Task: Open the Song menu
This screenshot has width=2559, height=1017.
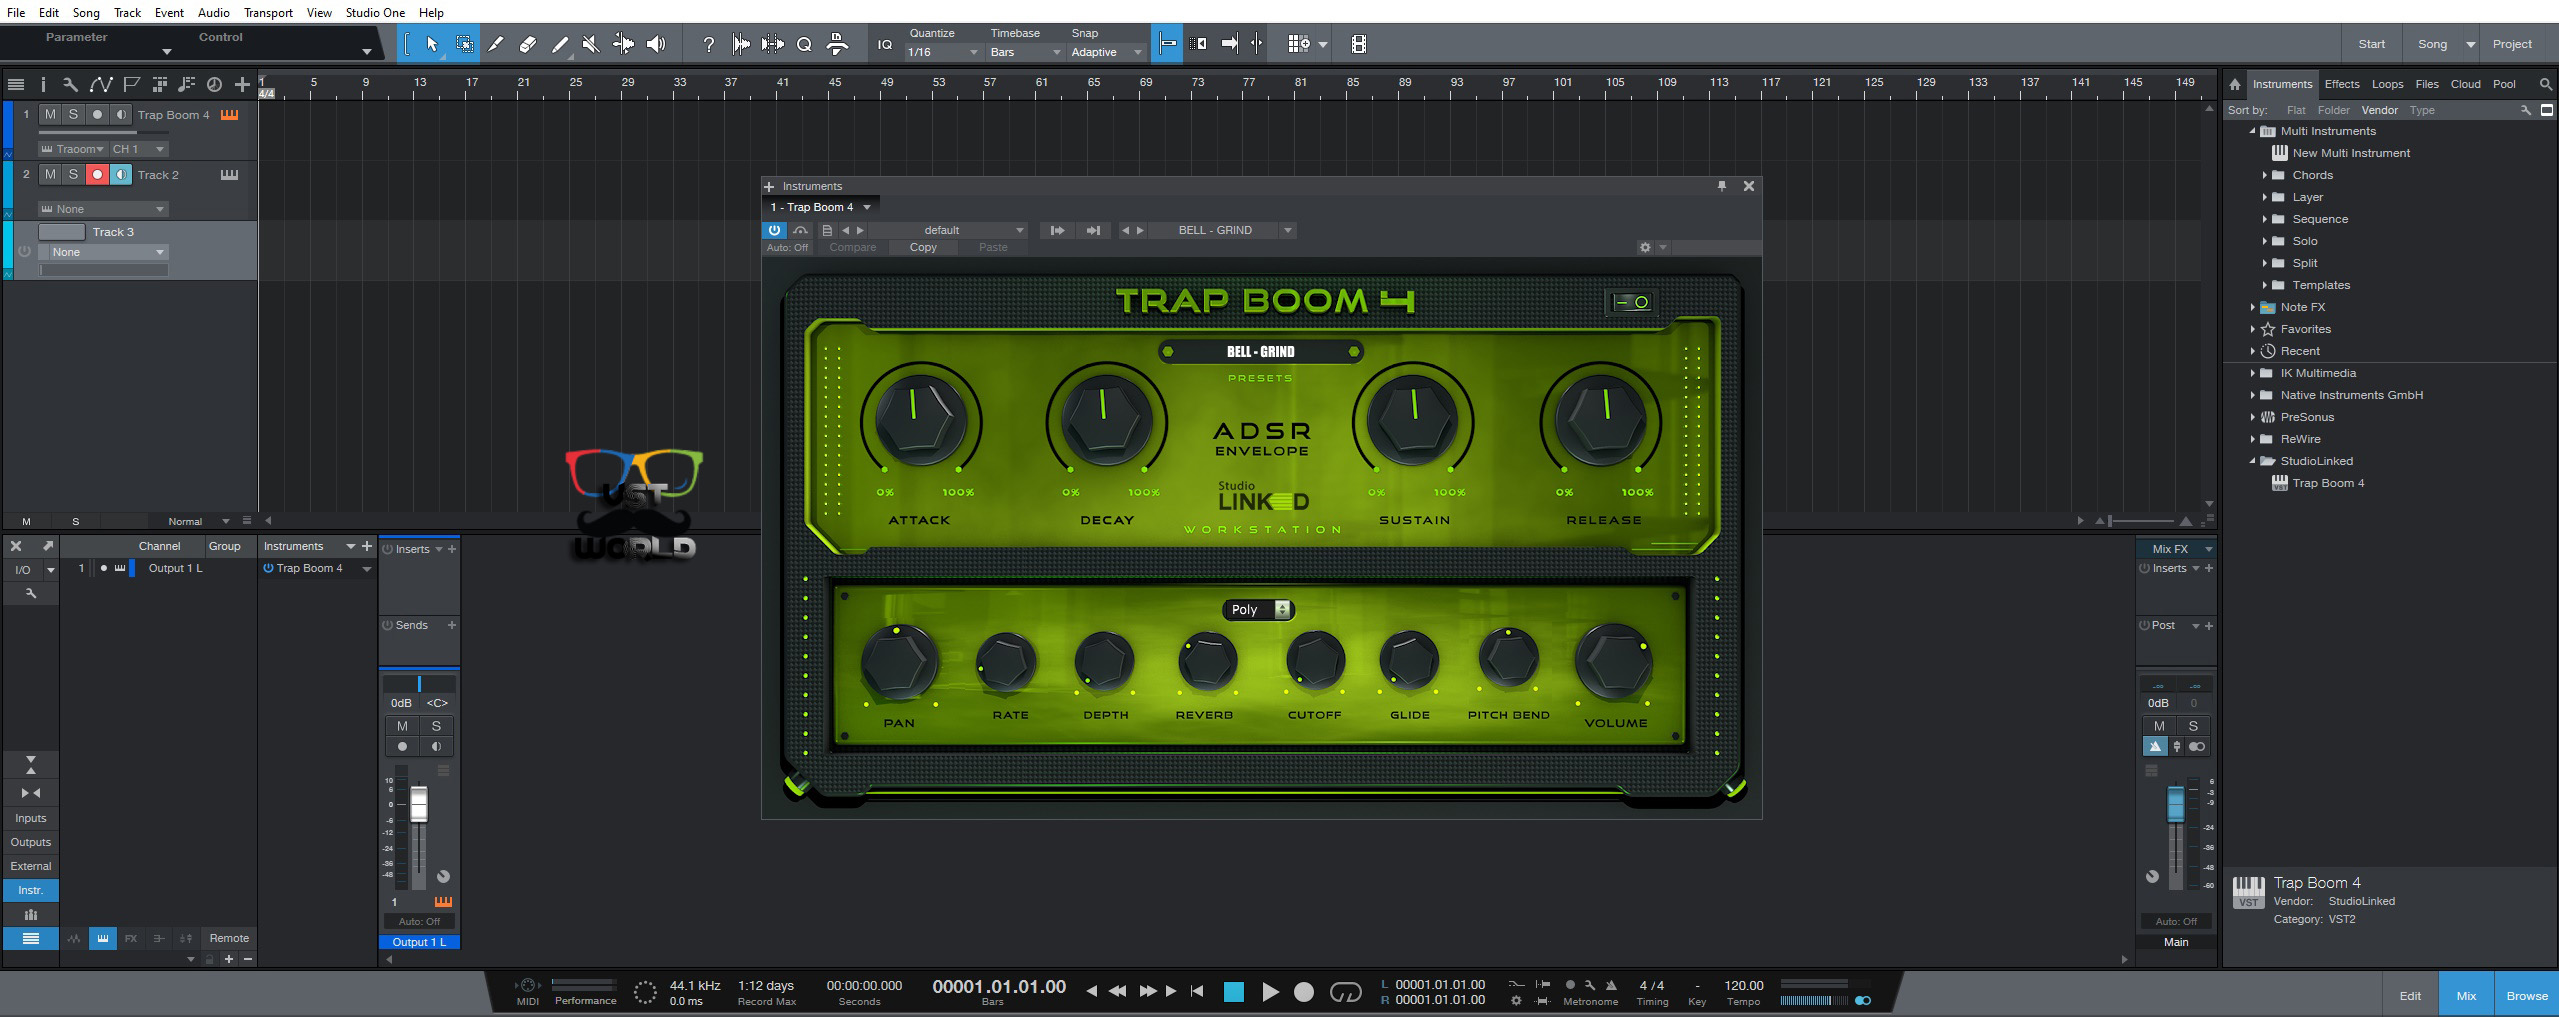Action: click(85, 12)
